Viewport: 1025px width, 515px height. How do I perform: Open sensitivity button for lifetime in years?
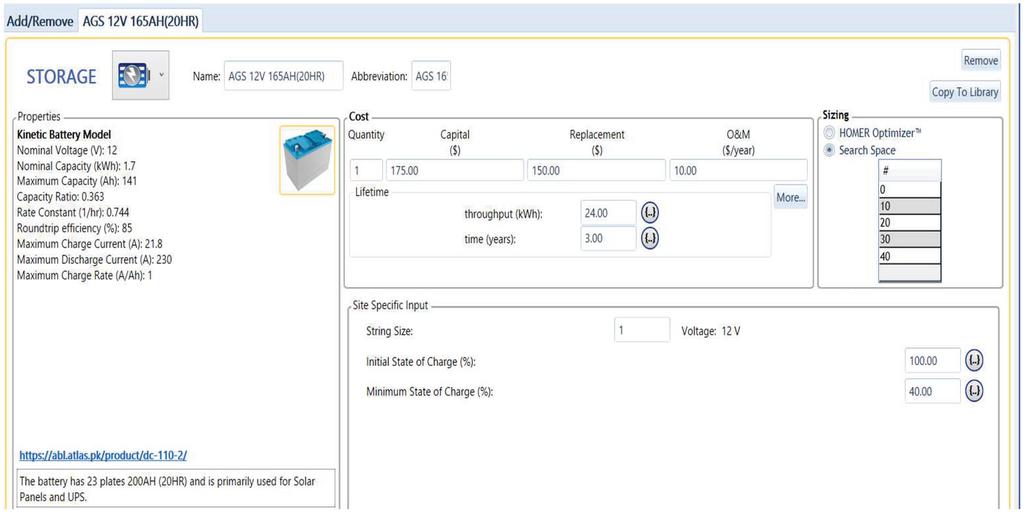650,238
